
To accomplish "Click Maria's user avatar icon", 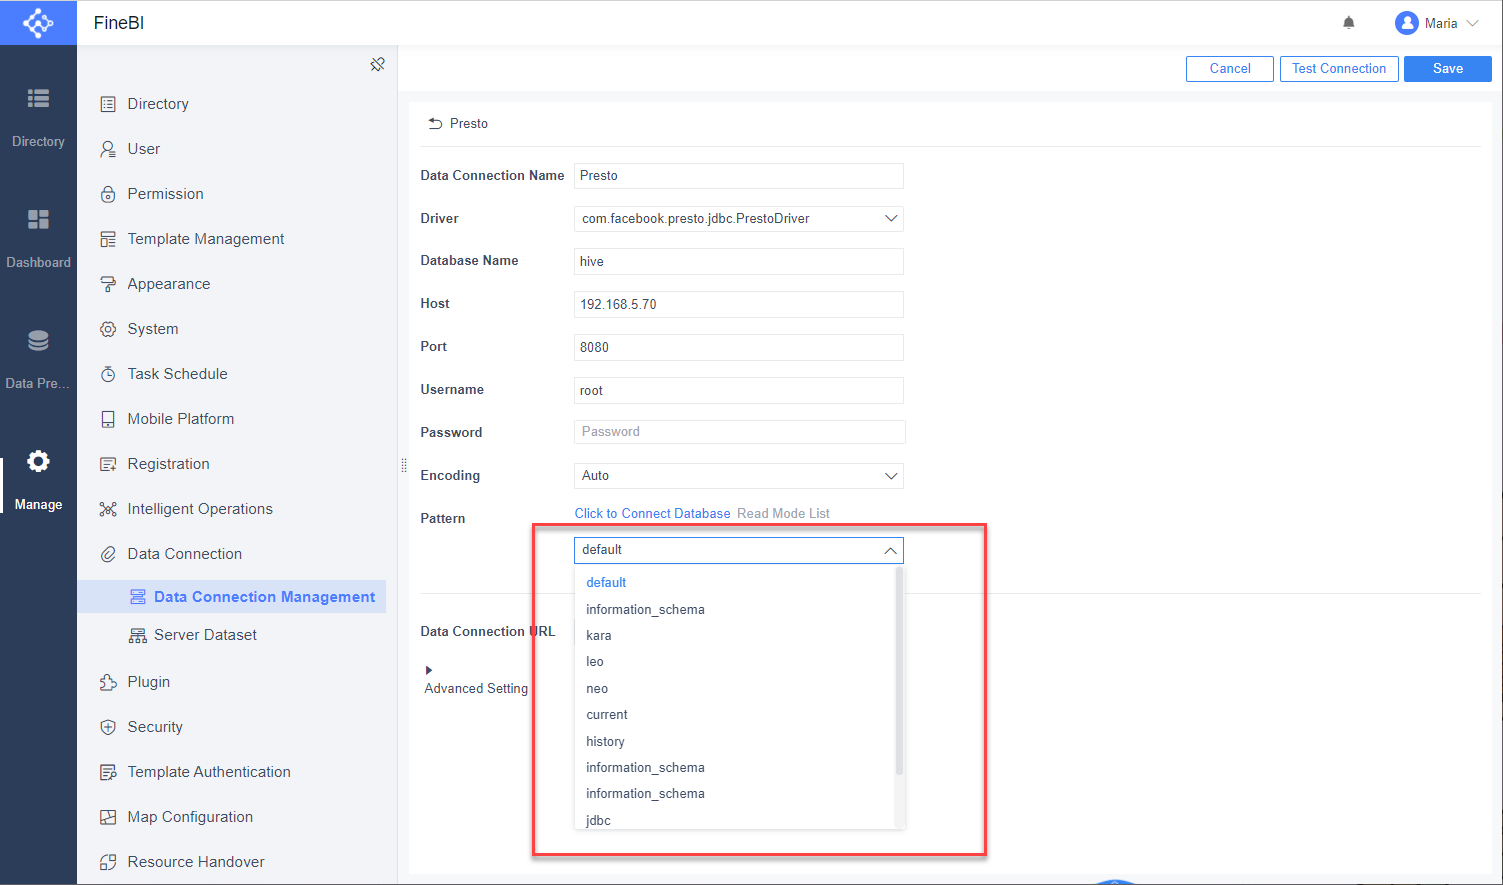I will click(x=1407, y=23).
